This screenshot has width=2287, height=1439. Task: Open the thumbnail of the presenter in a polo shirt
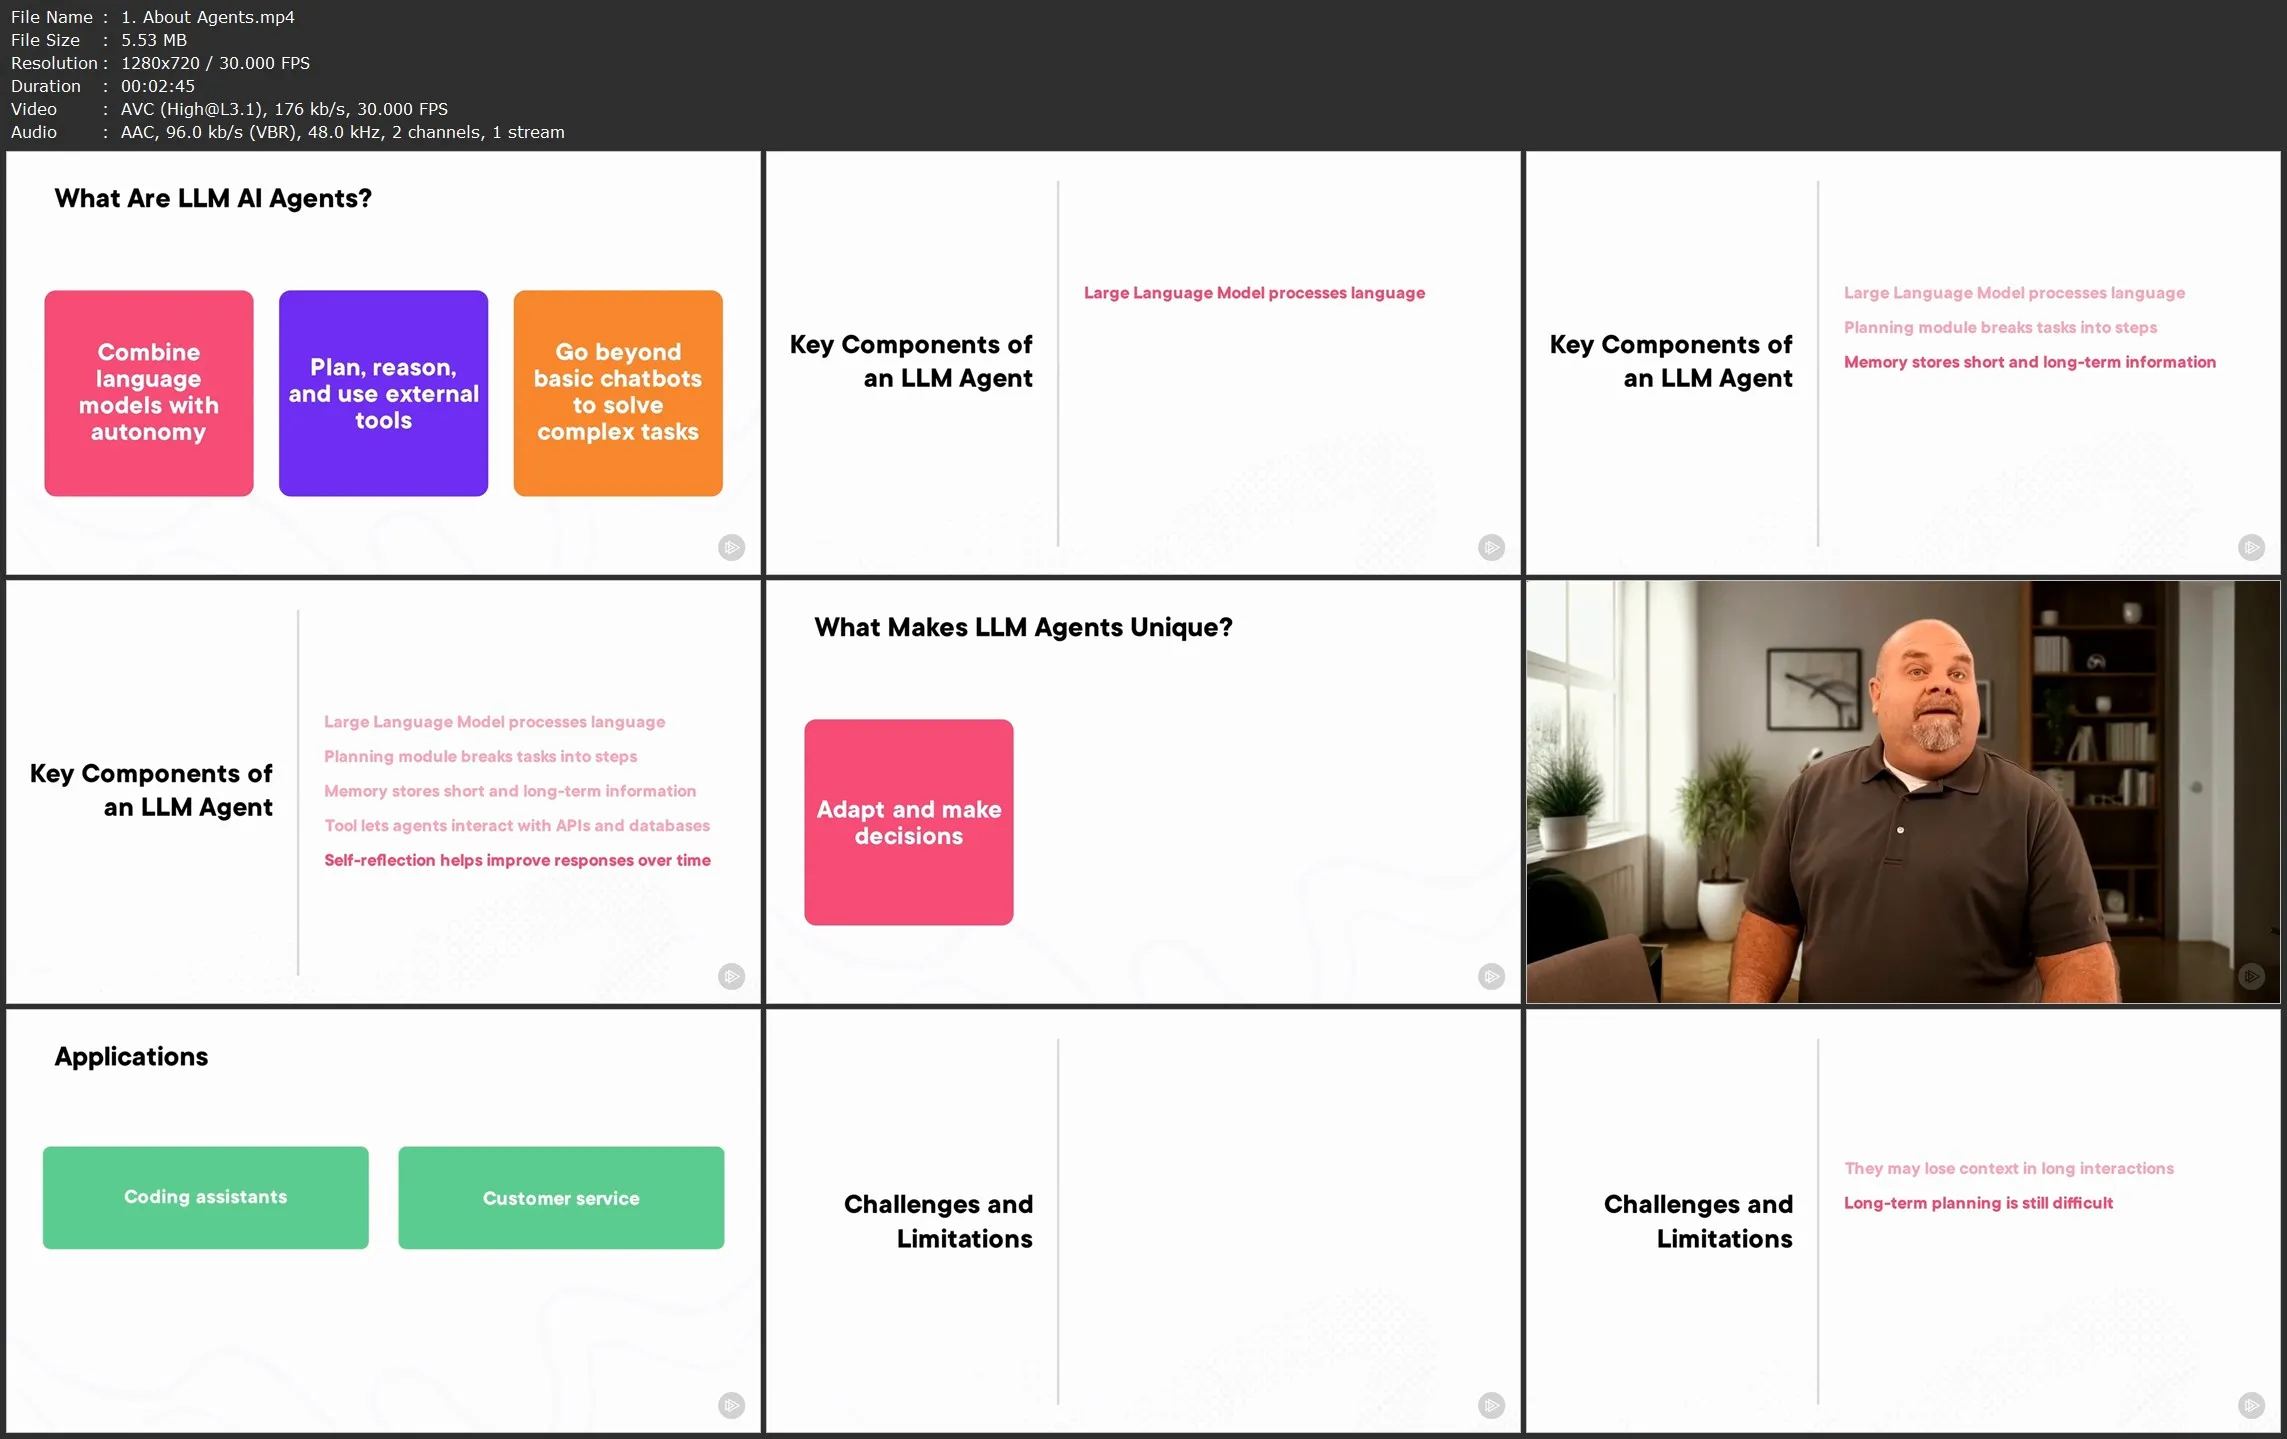[1903, 792]
